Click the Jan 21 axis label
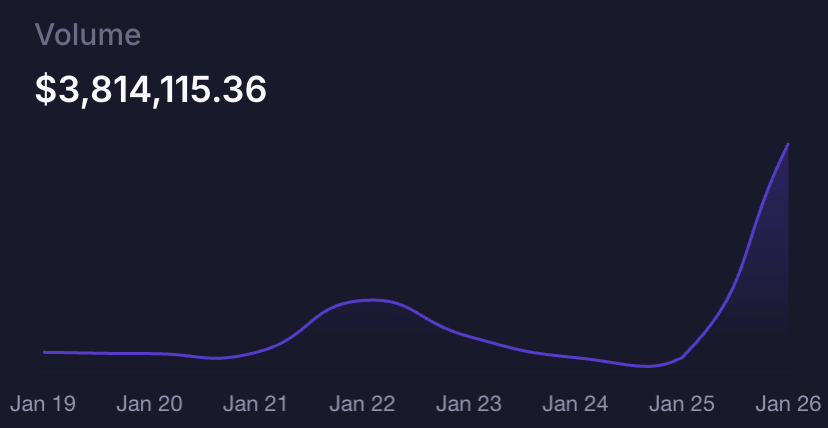 [x=255, y=404]
